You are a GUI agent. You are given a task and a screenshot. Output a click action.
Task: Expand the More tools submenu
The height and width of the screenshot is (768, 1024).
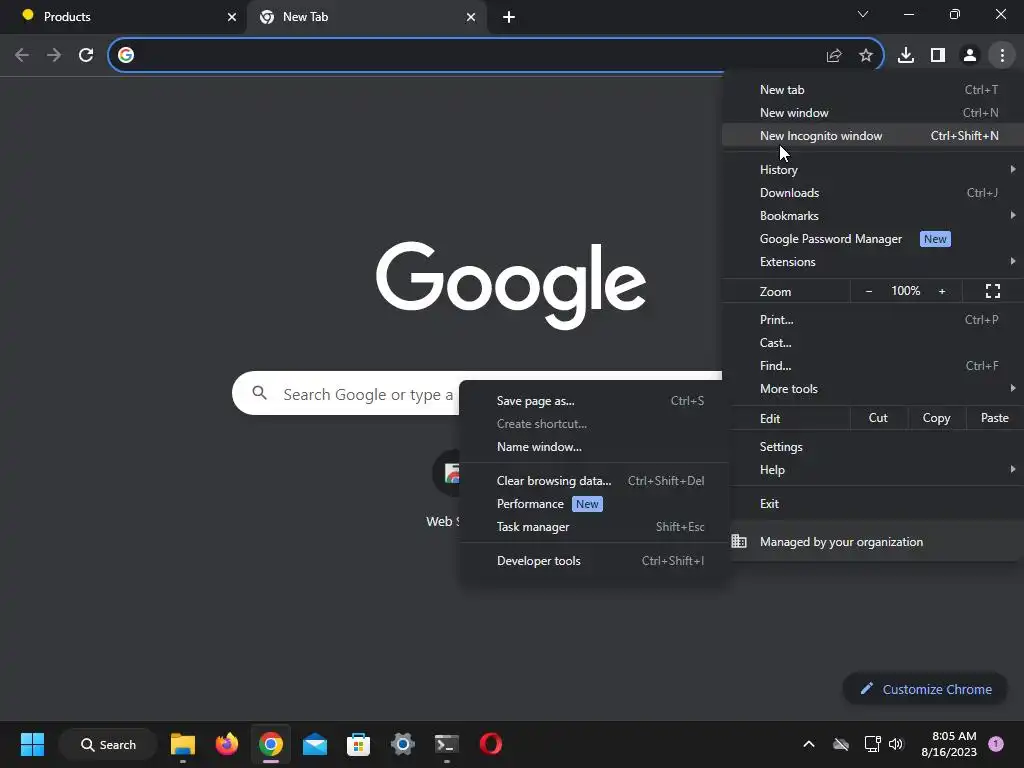872,389
